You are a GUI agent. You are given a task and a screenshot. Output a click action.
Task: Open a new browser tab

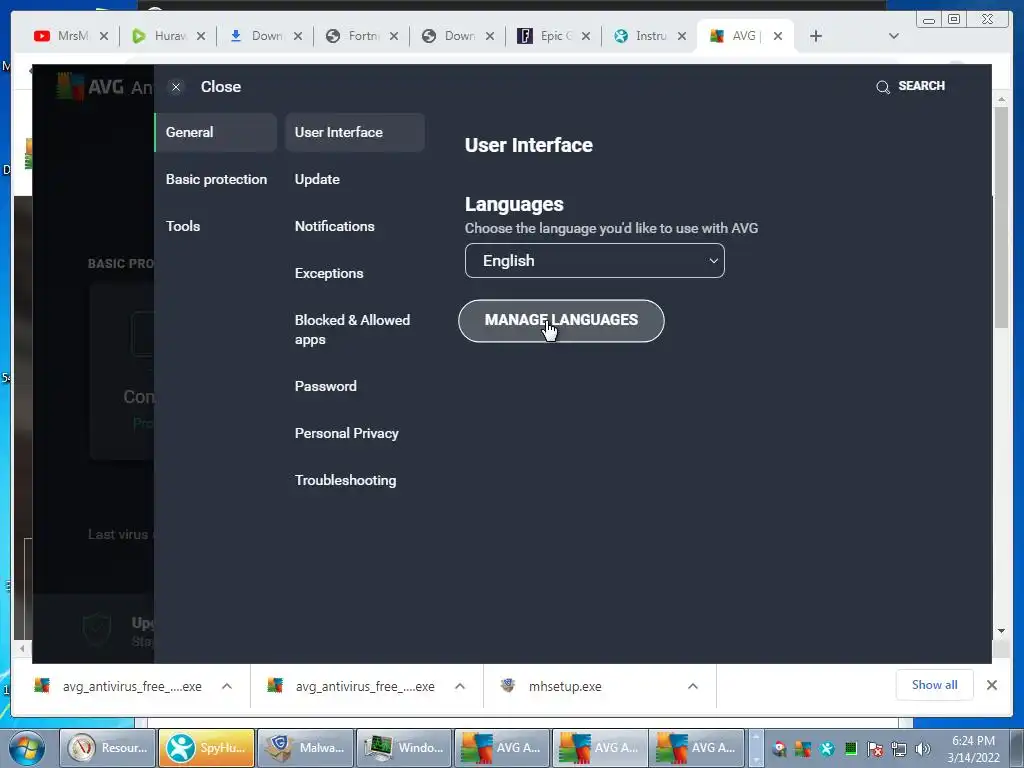click(x=815, y=36)
